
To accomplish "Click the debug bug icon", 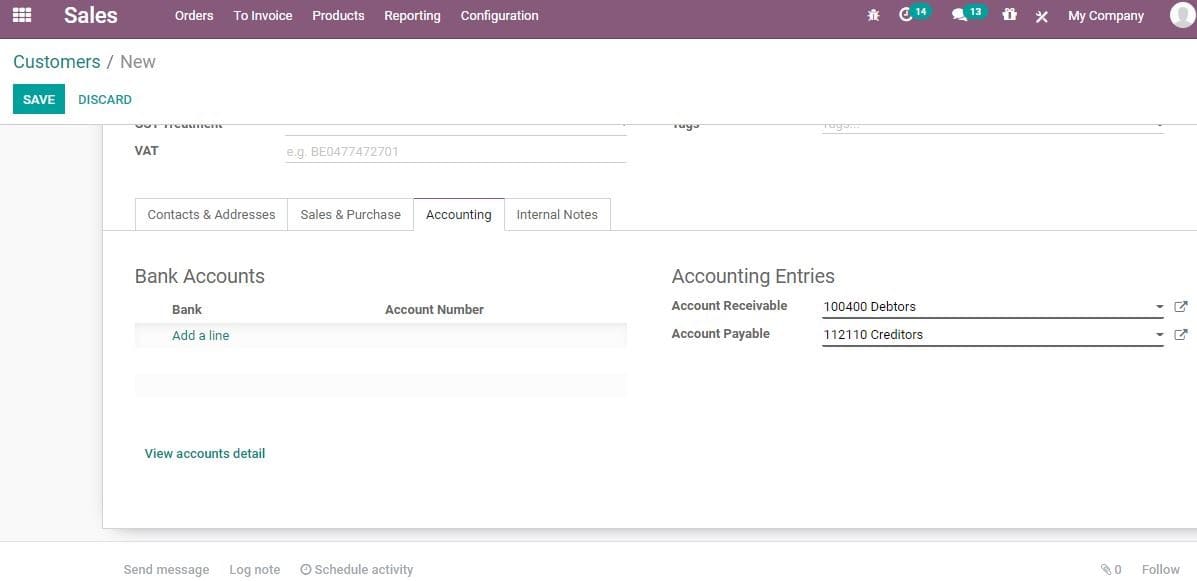I will point(873,15).
